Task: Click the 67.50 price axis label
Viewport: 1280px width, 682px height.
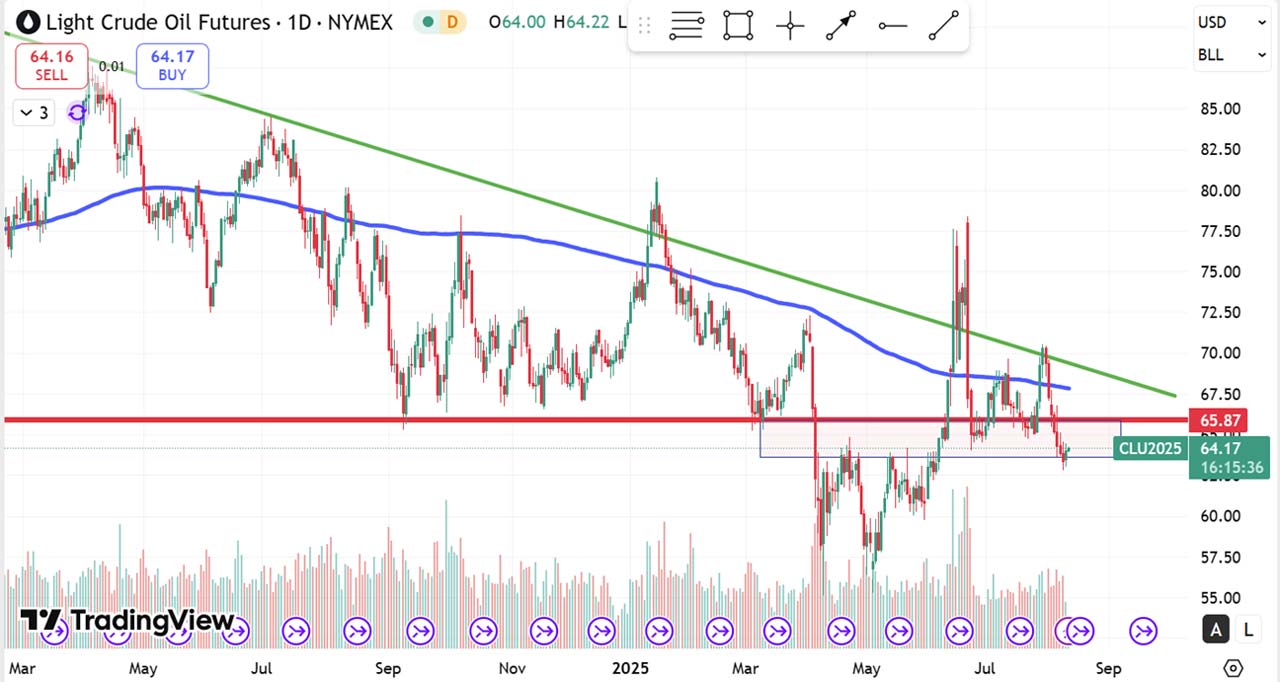Action: [1221, 394]
